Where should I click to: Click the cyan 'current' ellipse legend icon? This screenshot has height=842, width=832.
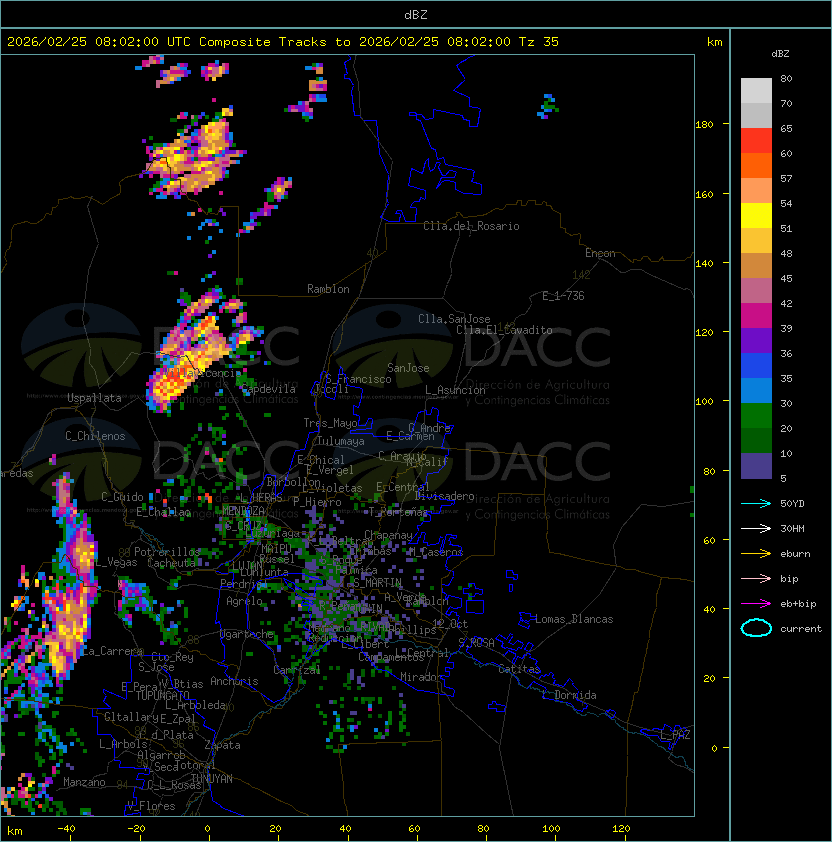click(x=756, y=628)
